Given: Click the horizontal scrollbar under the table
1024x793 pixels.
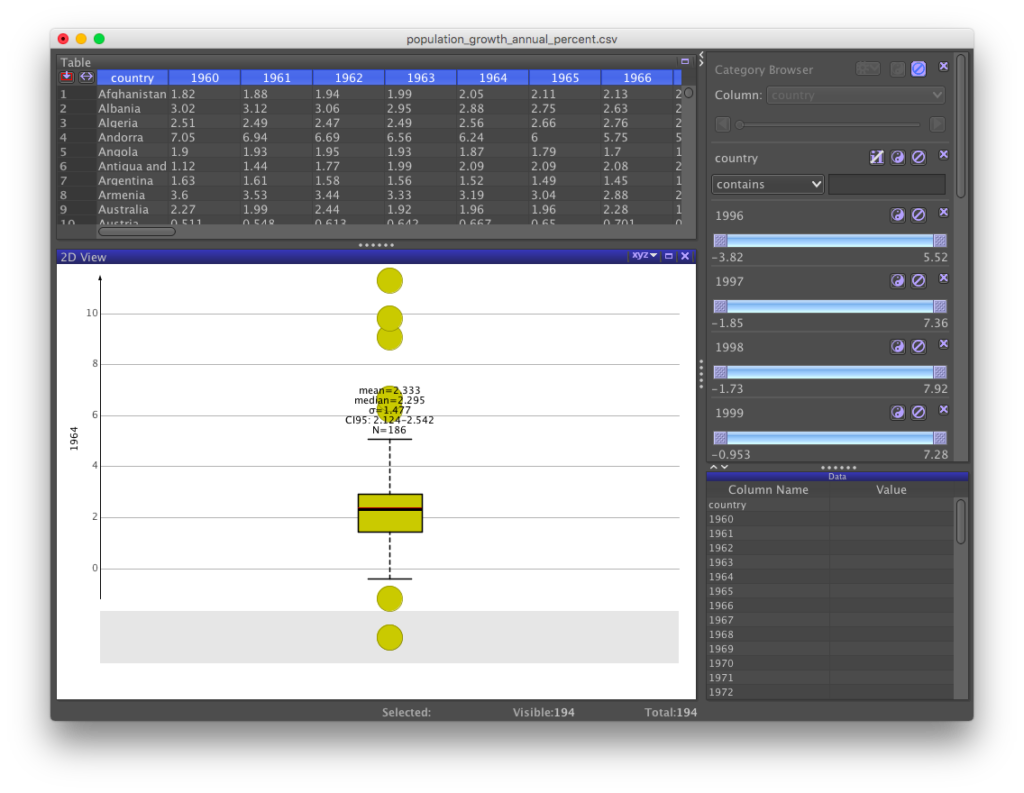Looking at the screenshot, I should (135, 231).
